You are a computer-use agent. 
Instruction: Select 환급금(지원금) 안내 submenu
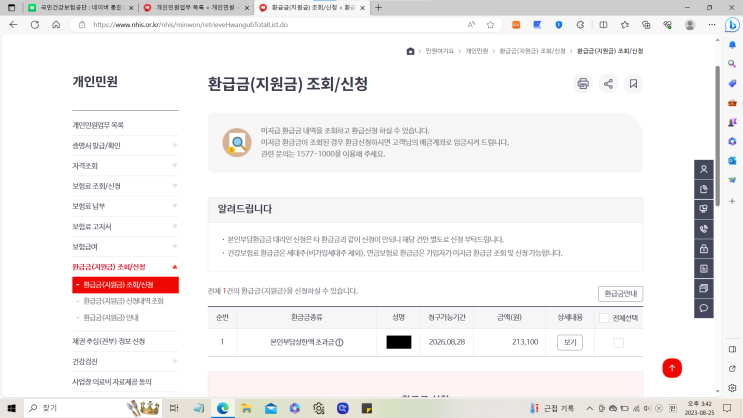tap(111, 318)
